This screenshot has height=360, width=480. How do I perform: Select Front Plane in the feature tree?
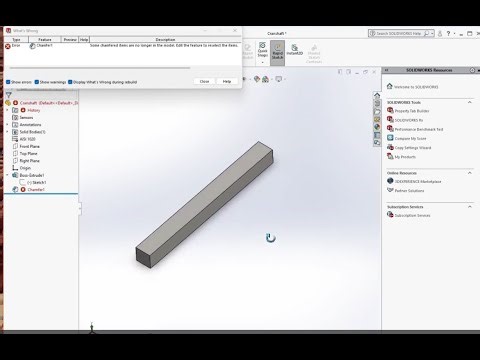tap(29, 146)
